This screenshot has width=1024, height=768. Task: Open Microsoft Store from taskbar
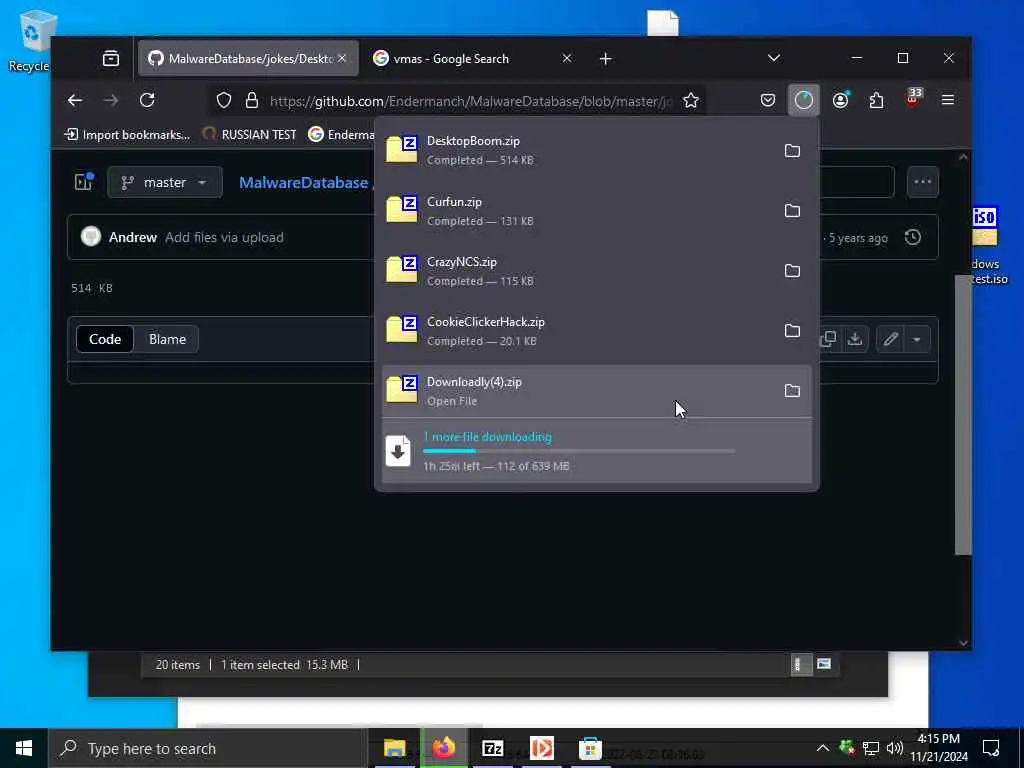(x=590, y=748)
